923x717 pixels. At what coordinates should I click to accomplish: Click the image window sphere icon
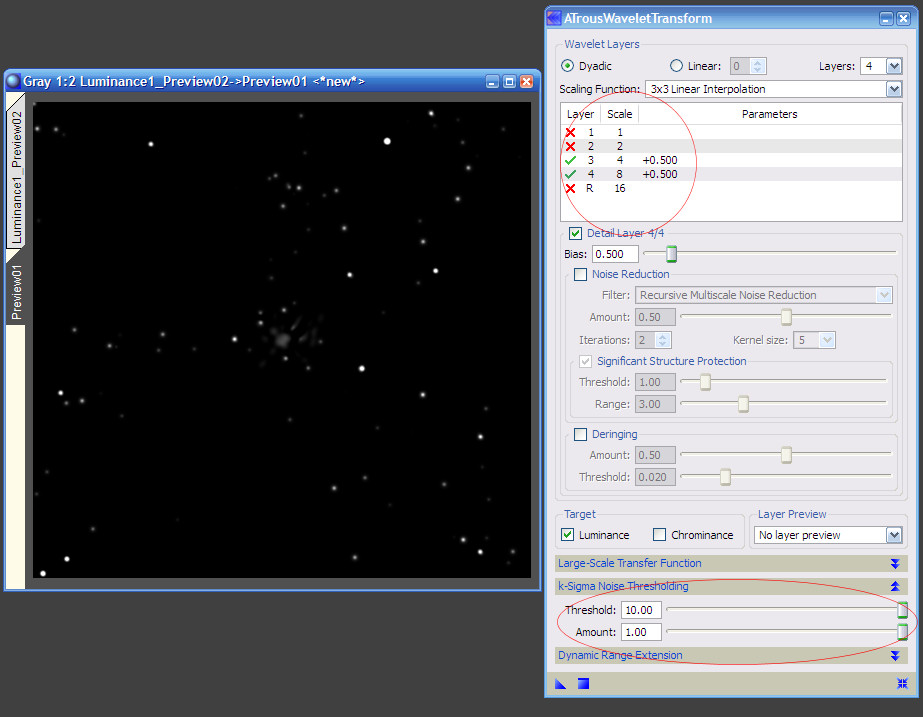pos(14,81)
